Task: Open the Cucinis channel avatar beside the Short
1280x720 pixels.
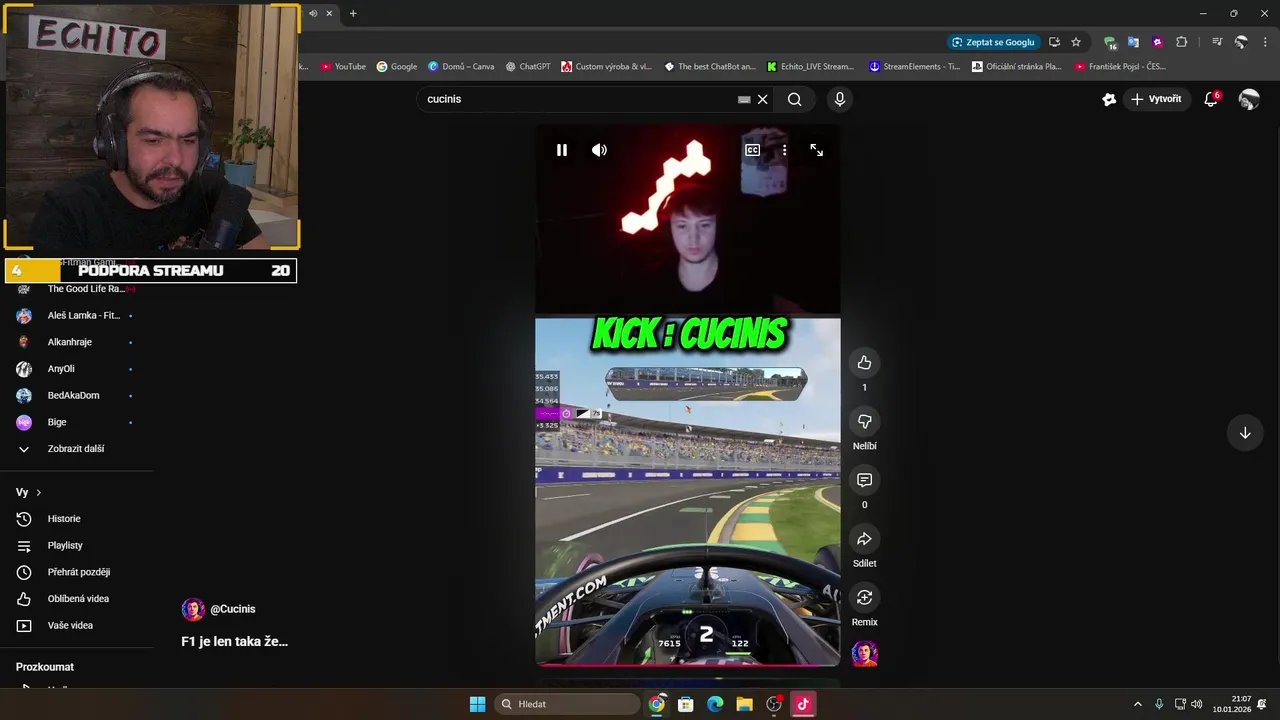Action: tap(865, 654)
